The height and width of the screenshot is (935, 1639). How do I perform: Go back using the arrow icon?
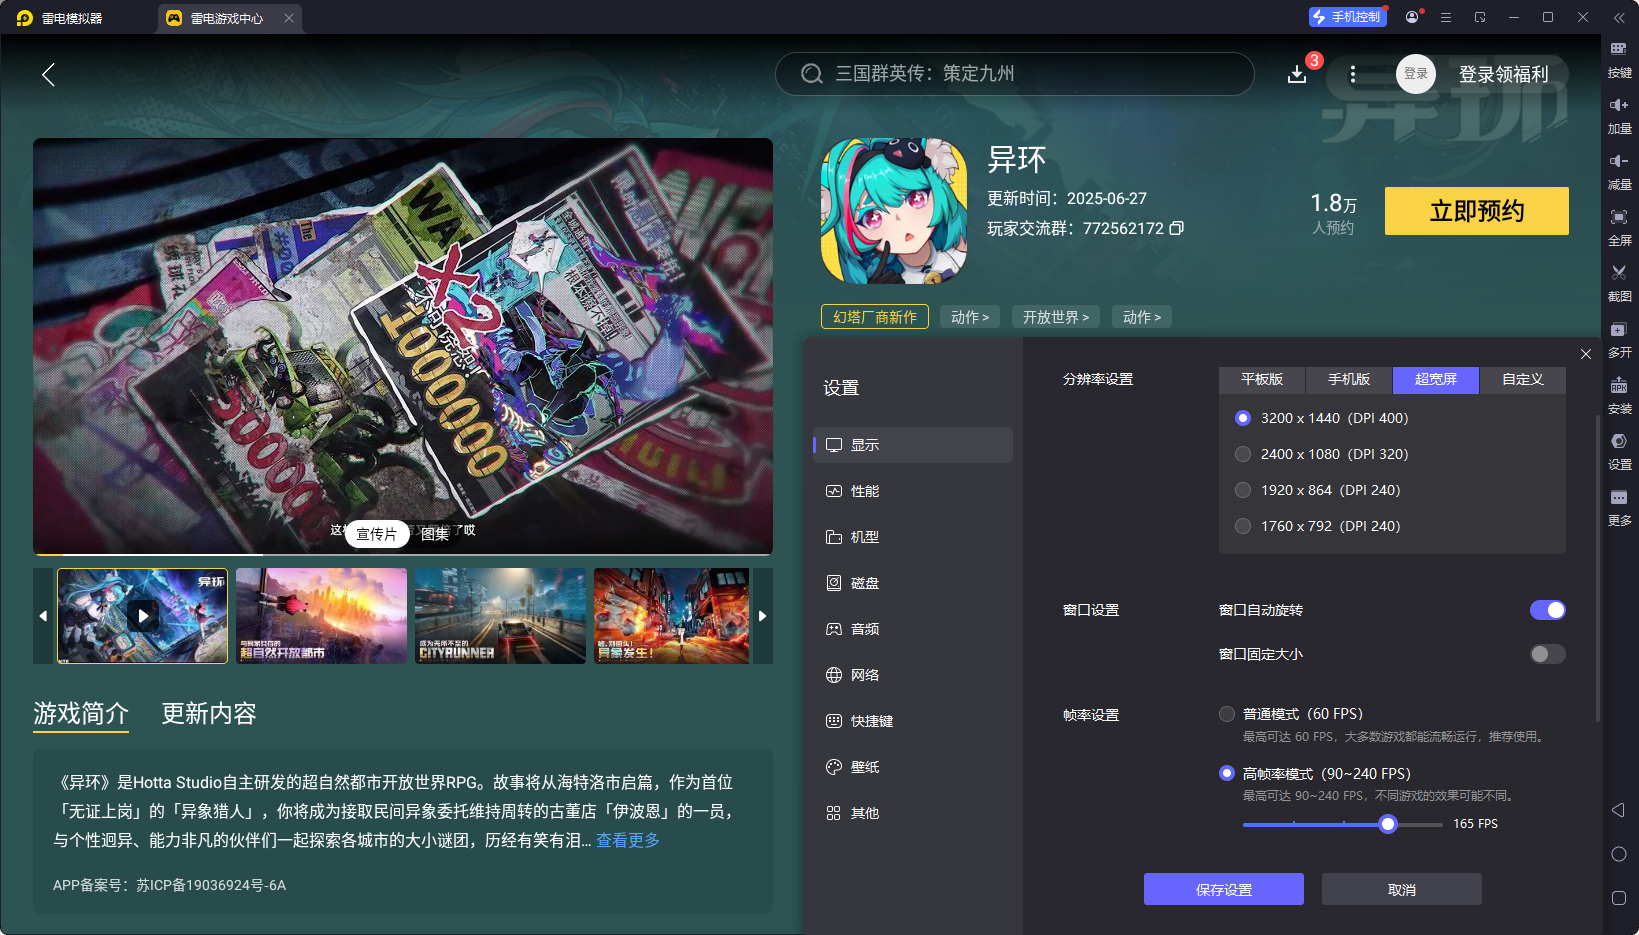click(x=48, y=74)
